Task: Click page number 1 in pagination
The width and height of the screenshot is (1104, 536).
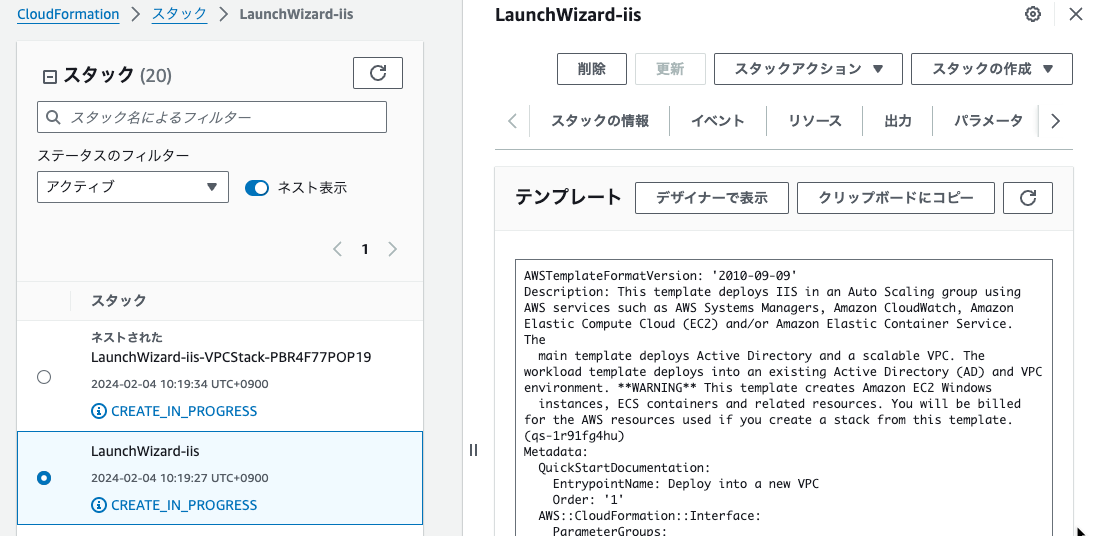Action: tap(365, 249)
